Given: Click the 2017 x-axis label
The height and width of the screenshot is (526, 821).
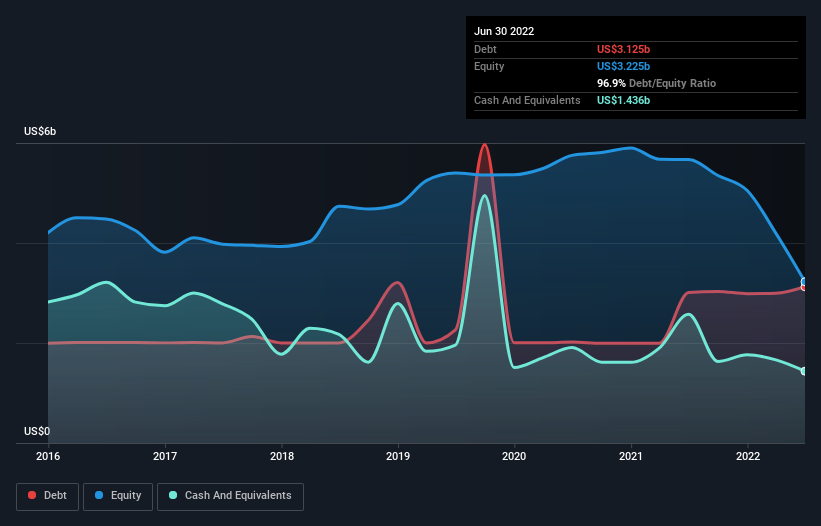Looking at the screenshot, I should pos(165,456).
